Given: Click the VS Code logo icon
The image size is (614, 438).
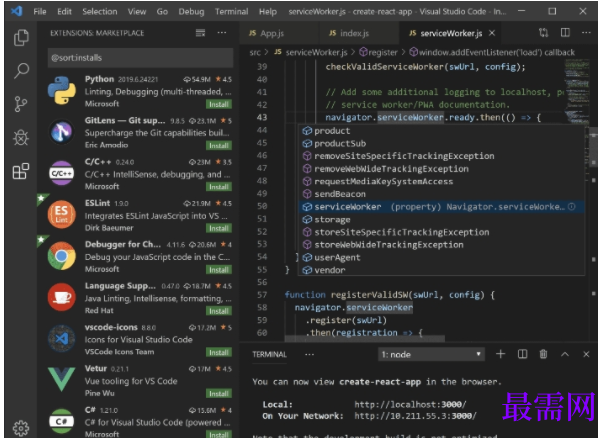Looking at the screenshot, I should point(16,11).
